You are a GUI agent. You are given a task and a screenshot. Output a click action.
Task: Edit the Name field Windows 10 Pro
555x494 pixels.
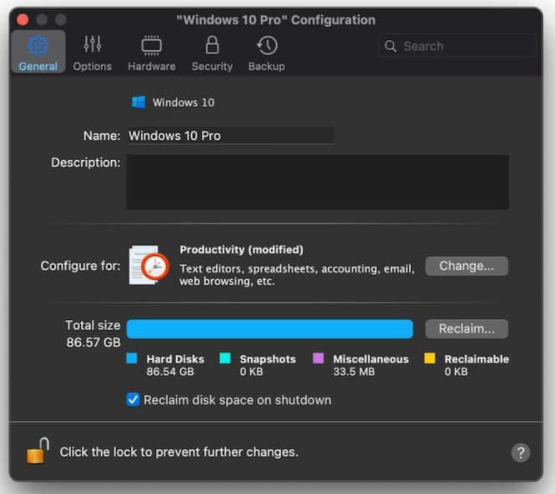click(x=230, y=136)
